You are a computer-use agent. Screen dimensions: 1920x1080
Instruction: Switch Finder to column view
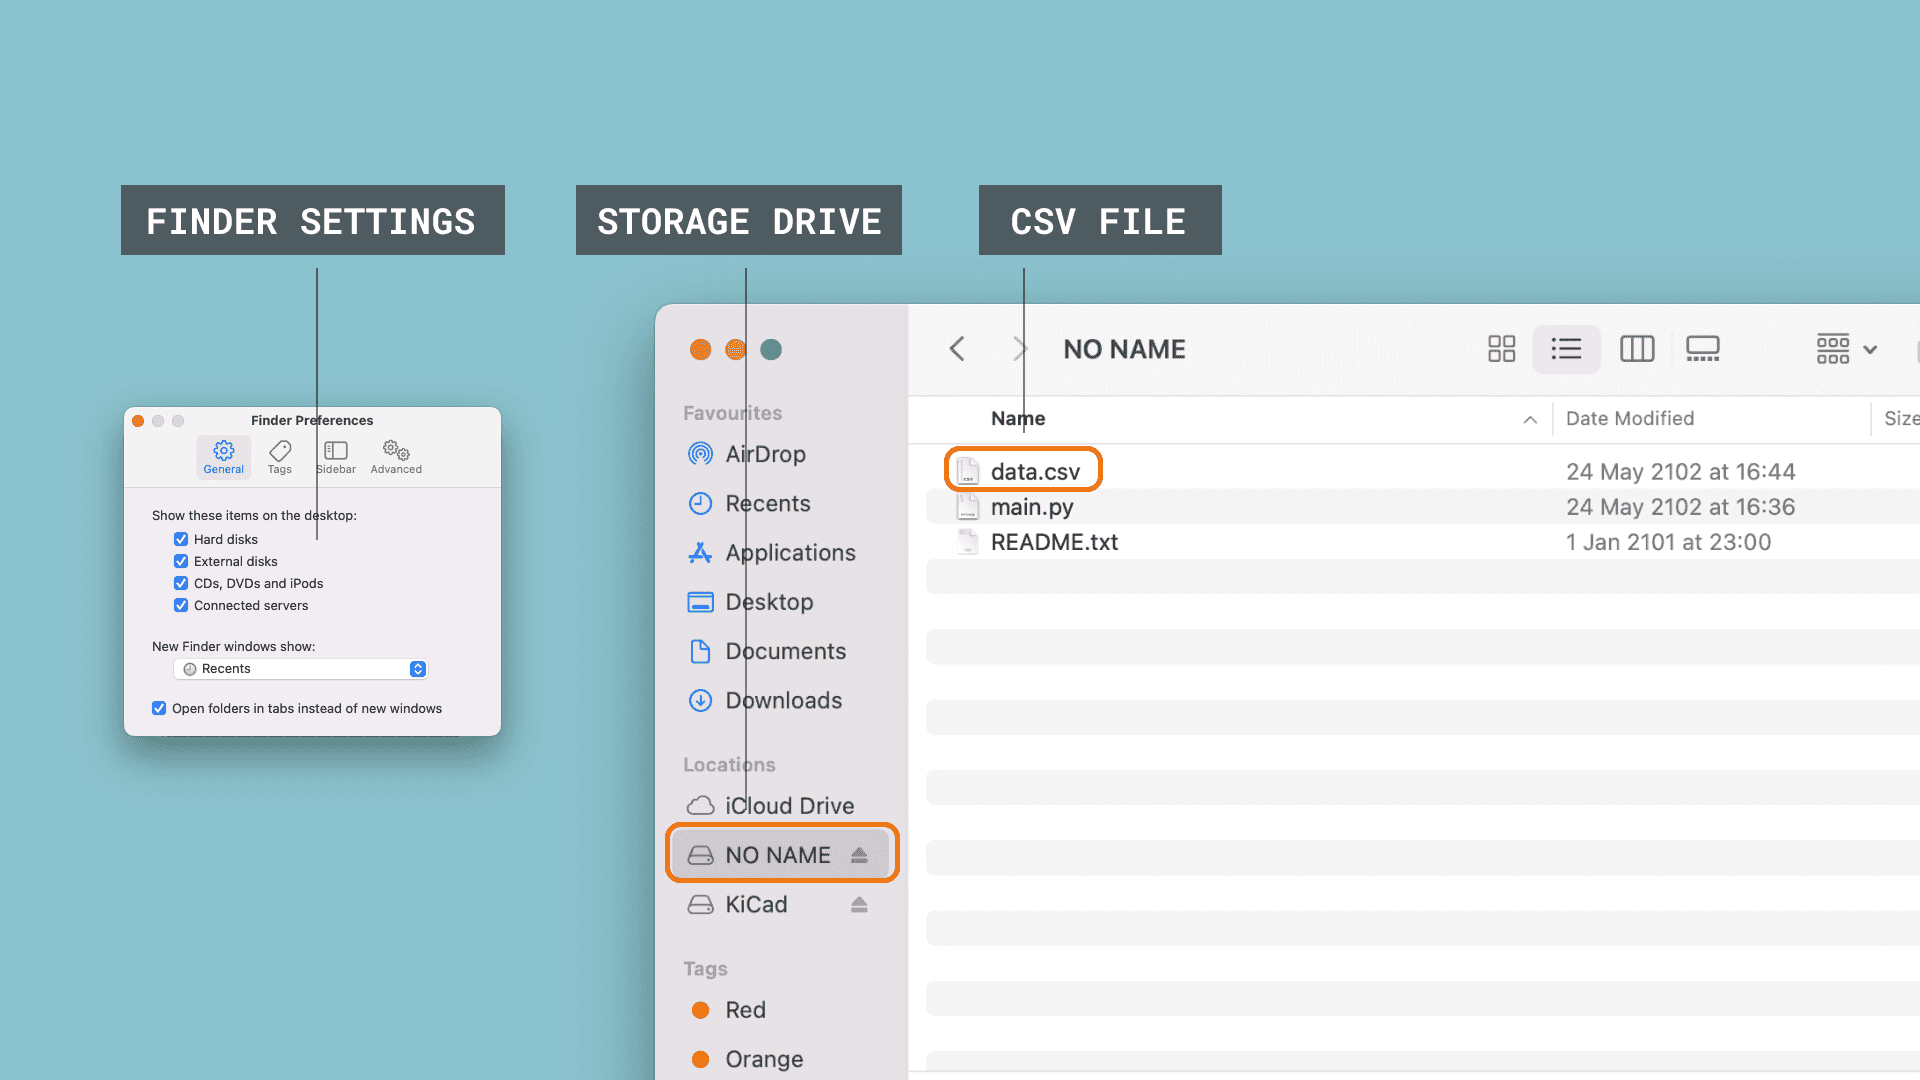1637,349
